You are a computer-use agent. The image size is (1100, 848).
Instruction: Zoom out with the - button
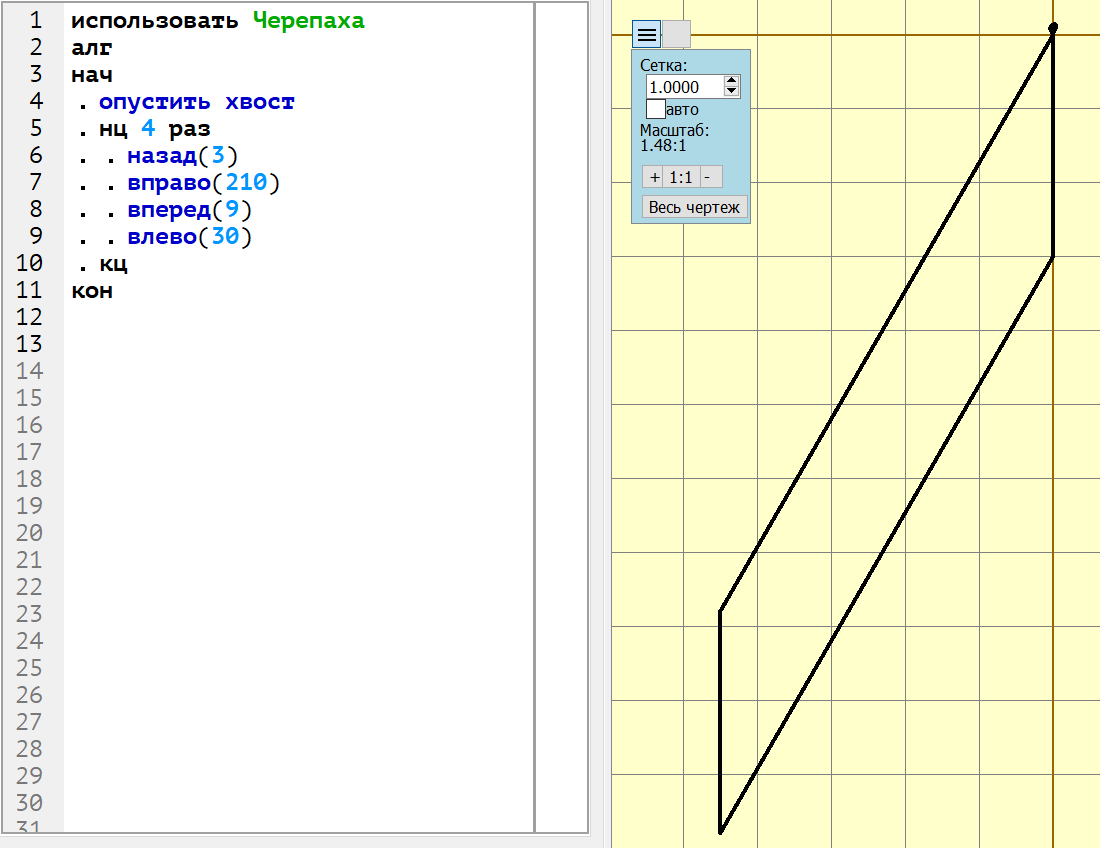click(x=709, y=177)
